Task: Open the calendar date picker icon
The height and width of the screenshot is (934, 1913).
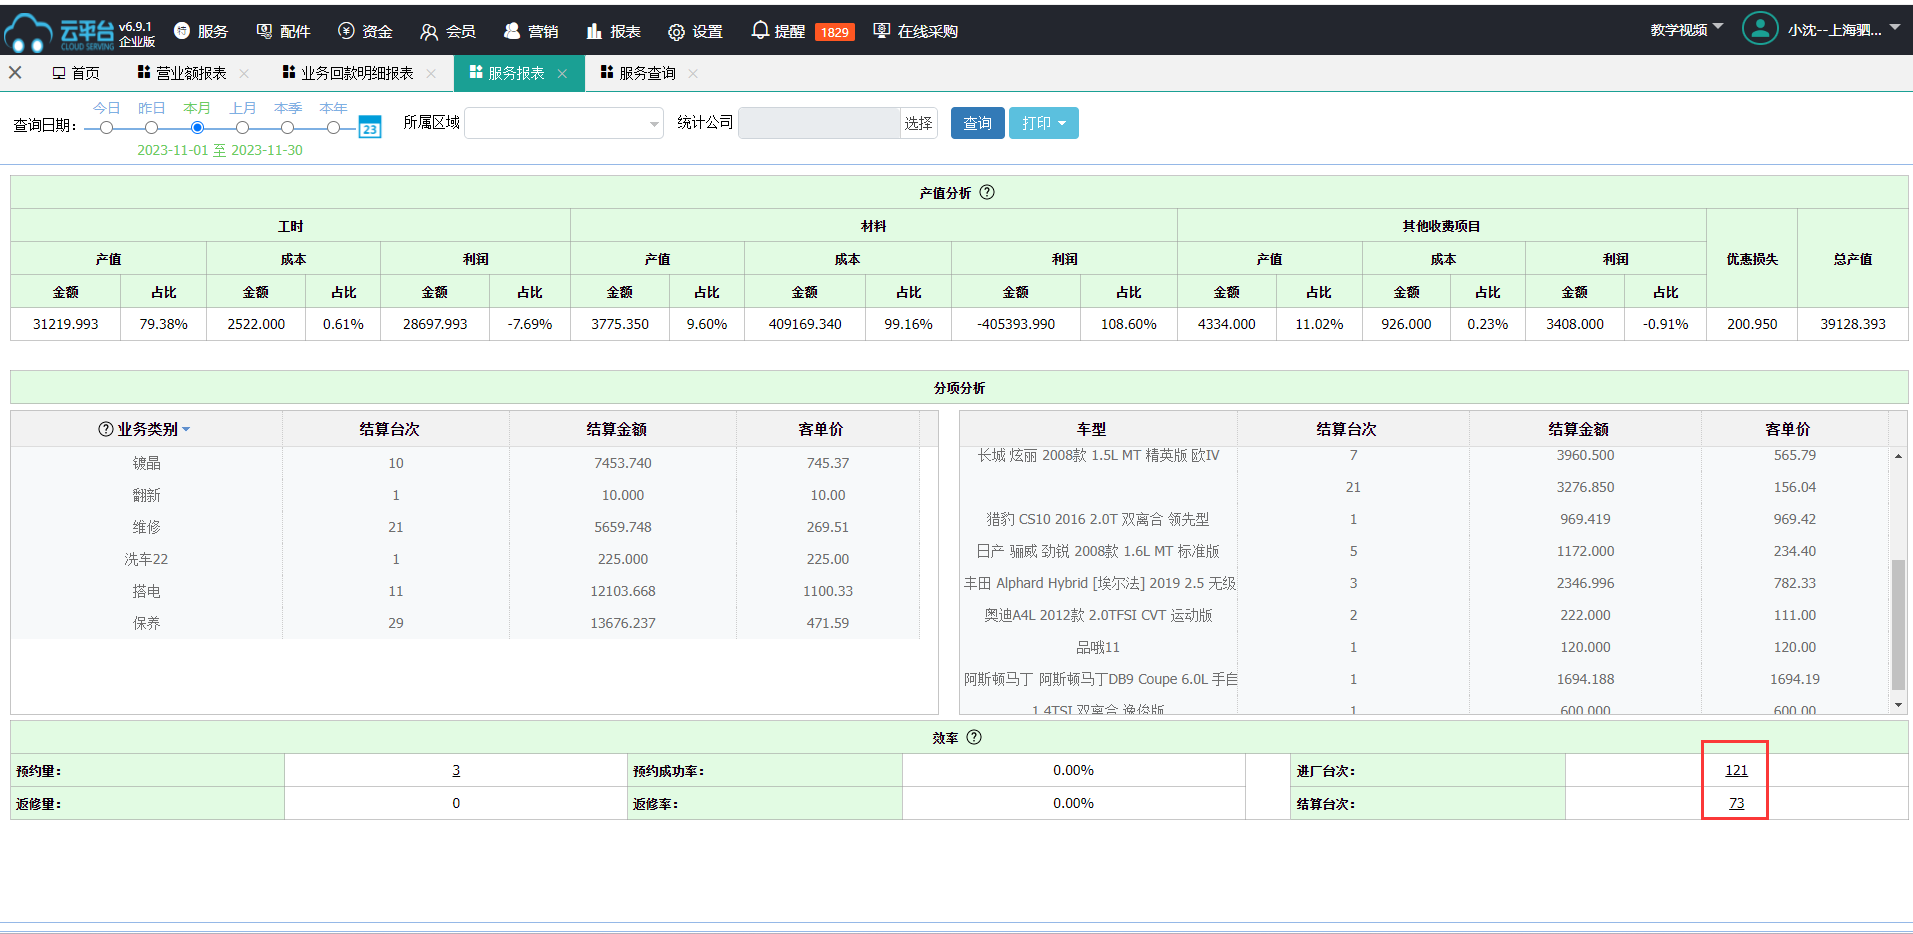Action: tap(370, 128)
